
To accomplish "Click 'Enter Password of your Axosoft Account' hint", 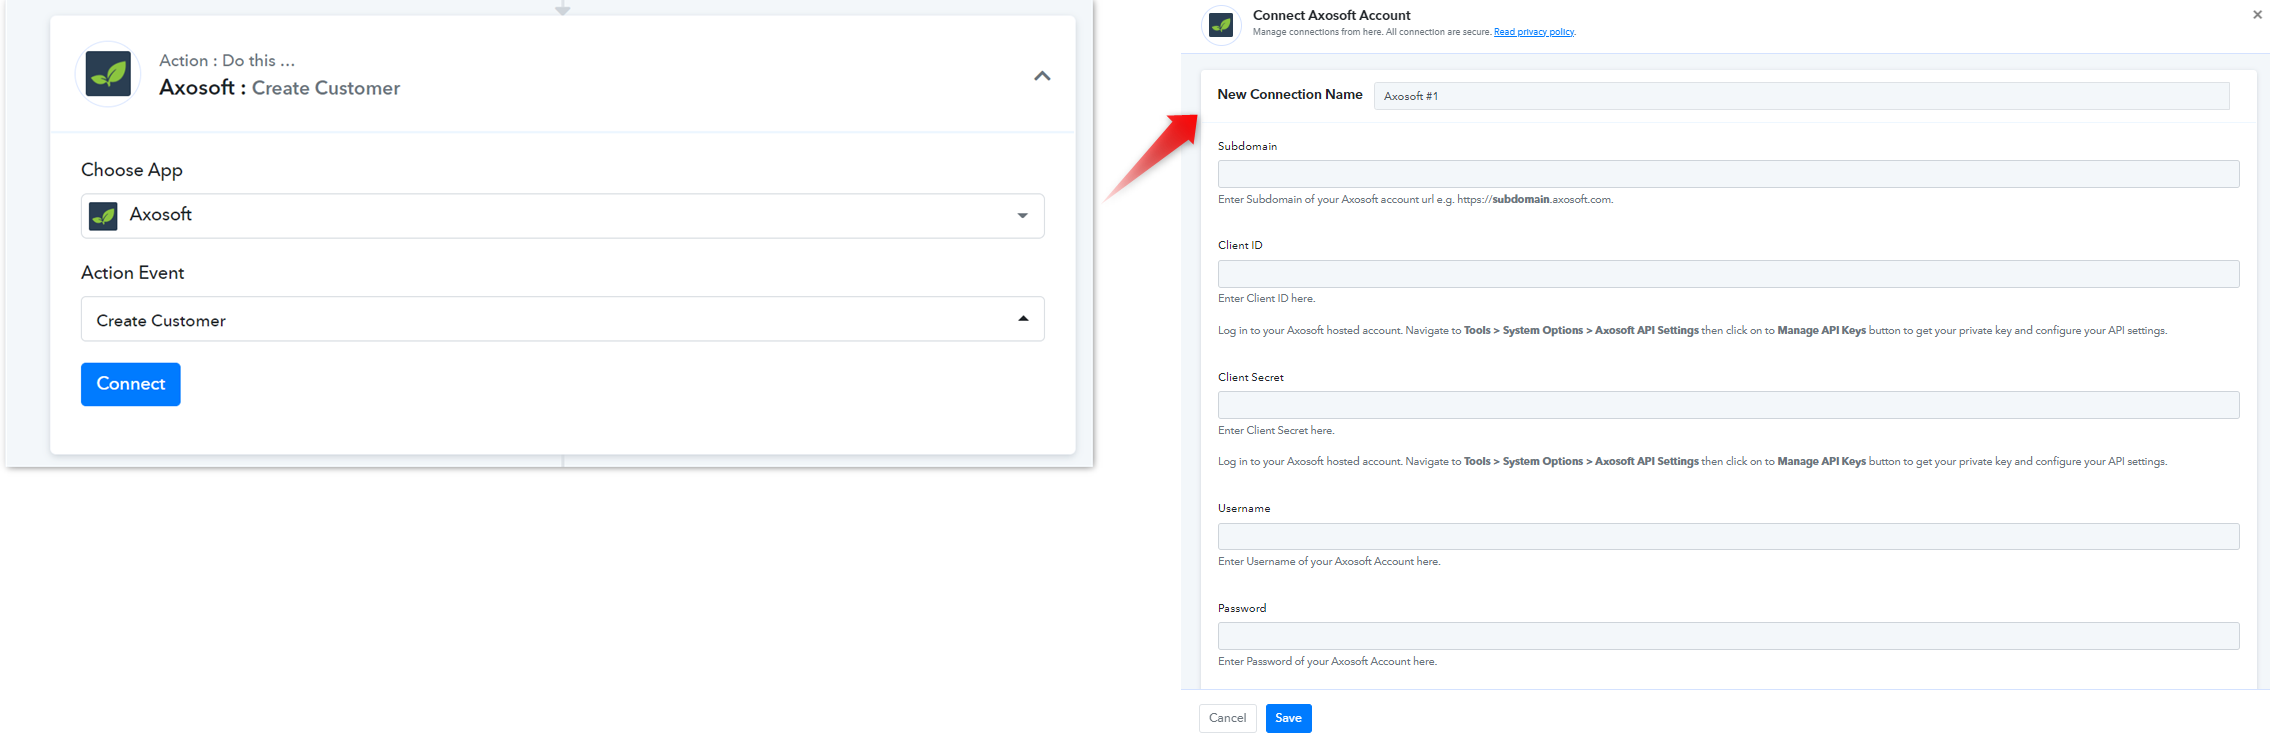I will (x=1327, y=661).
